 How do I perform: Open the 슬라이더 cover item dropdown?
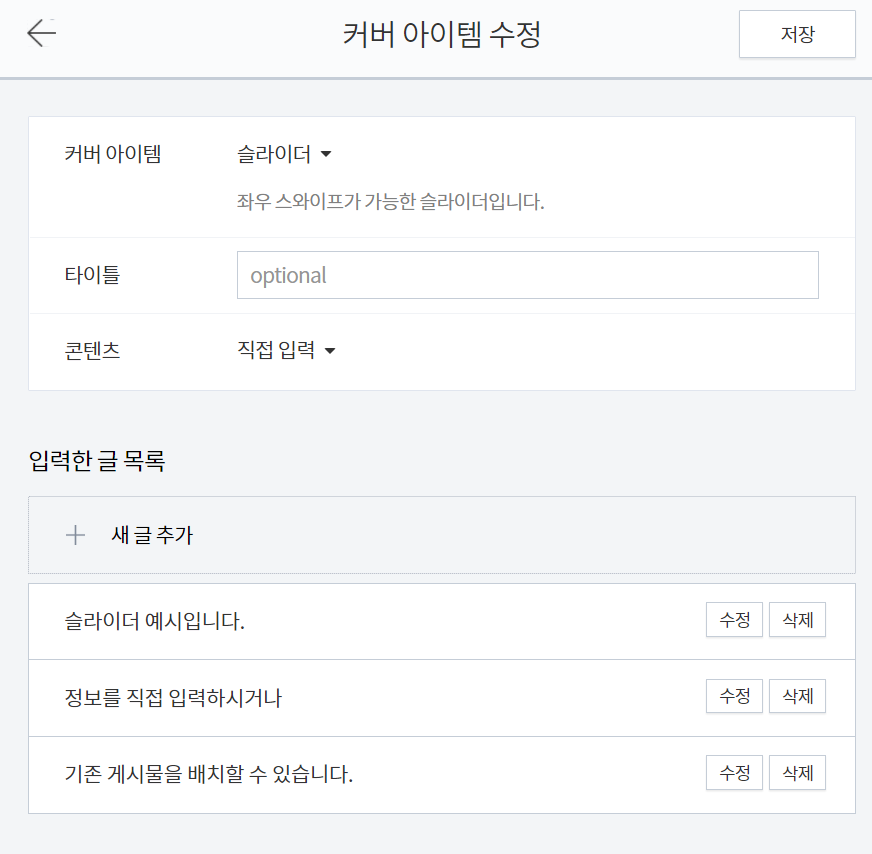(284, 154)
